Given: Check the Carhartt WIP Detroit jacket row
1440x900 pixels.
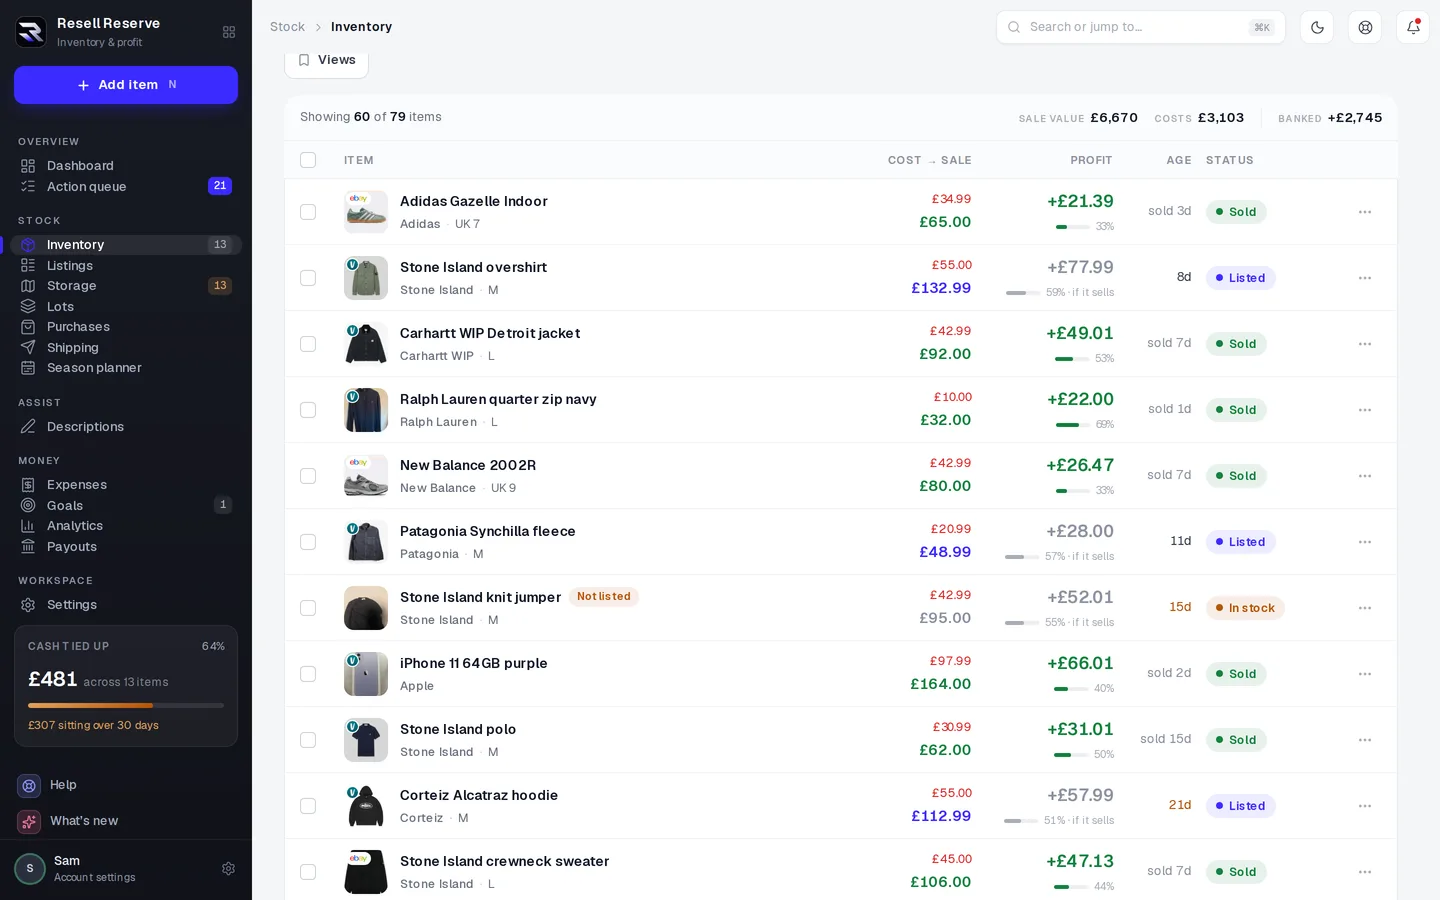Looking at the screenshot, I should (x=308, y=344).
